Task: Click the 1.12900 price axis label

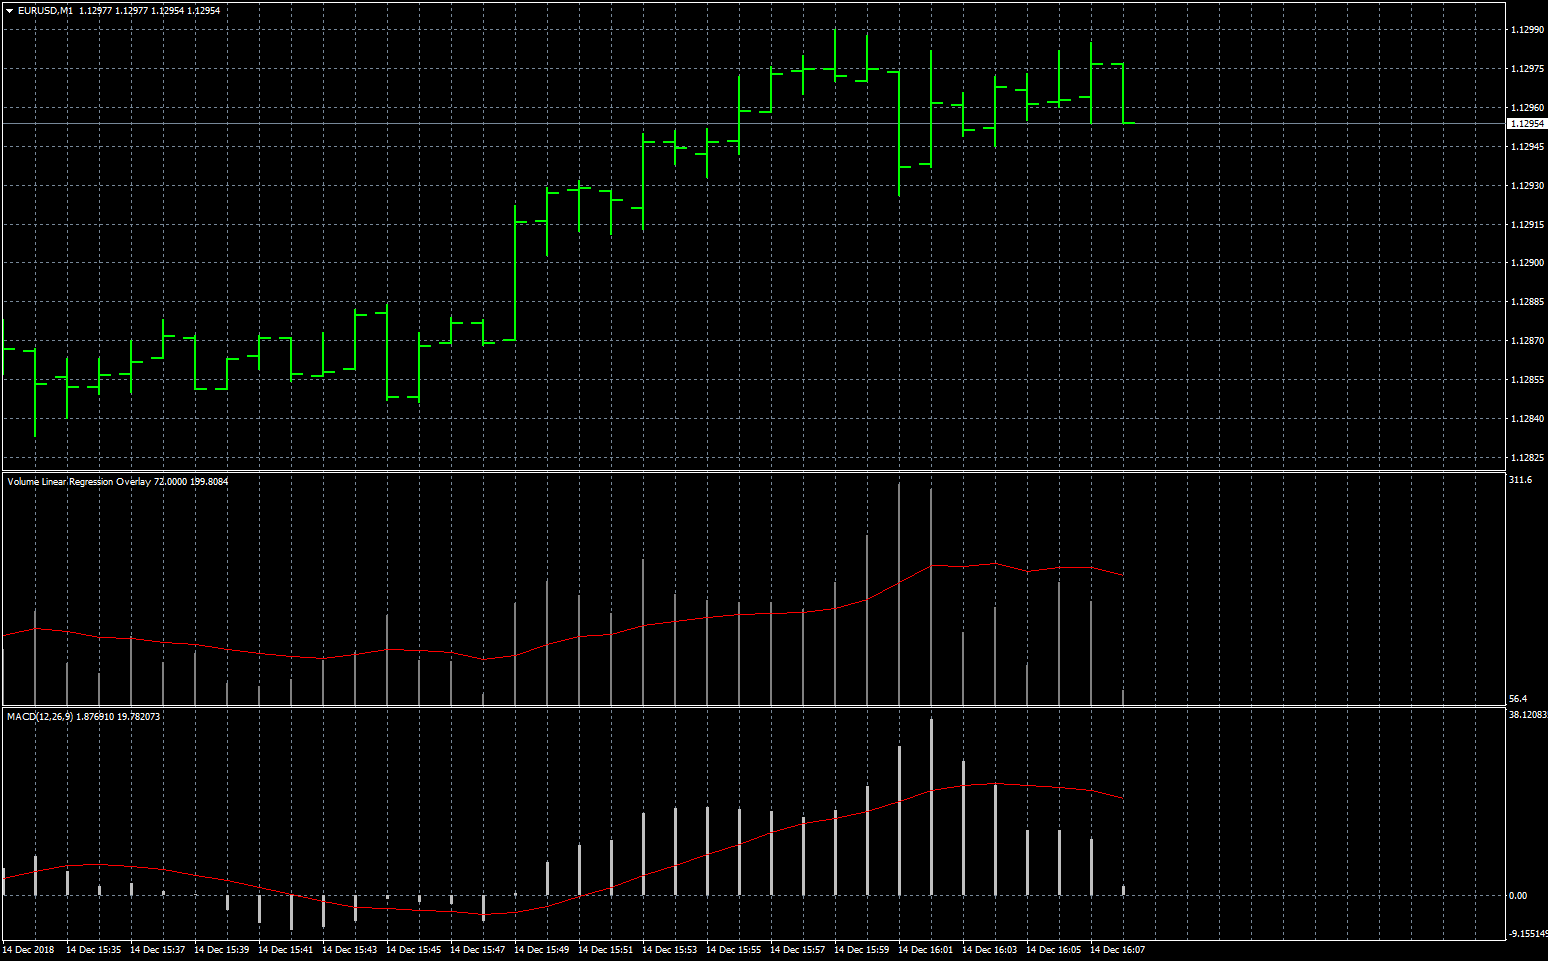Action: tap(1527, 263)
